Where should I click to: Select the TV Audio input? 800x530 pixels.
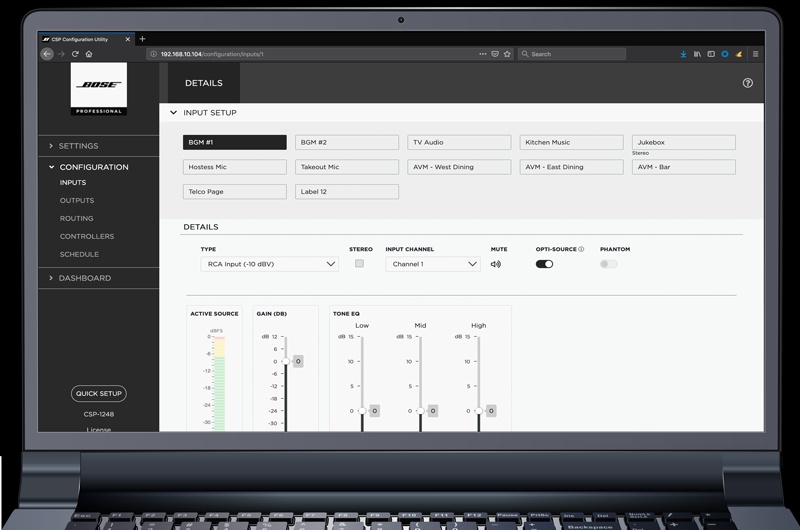[x=459, y=142]
